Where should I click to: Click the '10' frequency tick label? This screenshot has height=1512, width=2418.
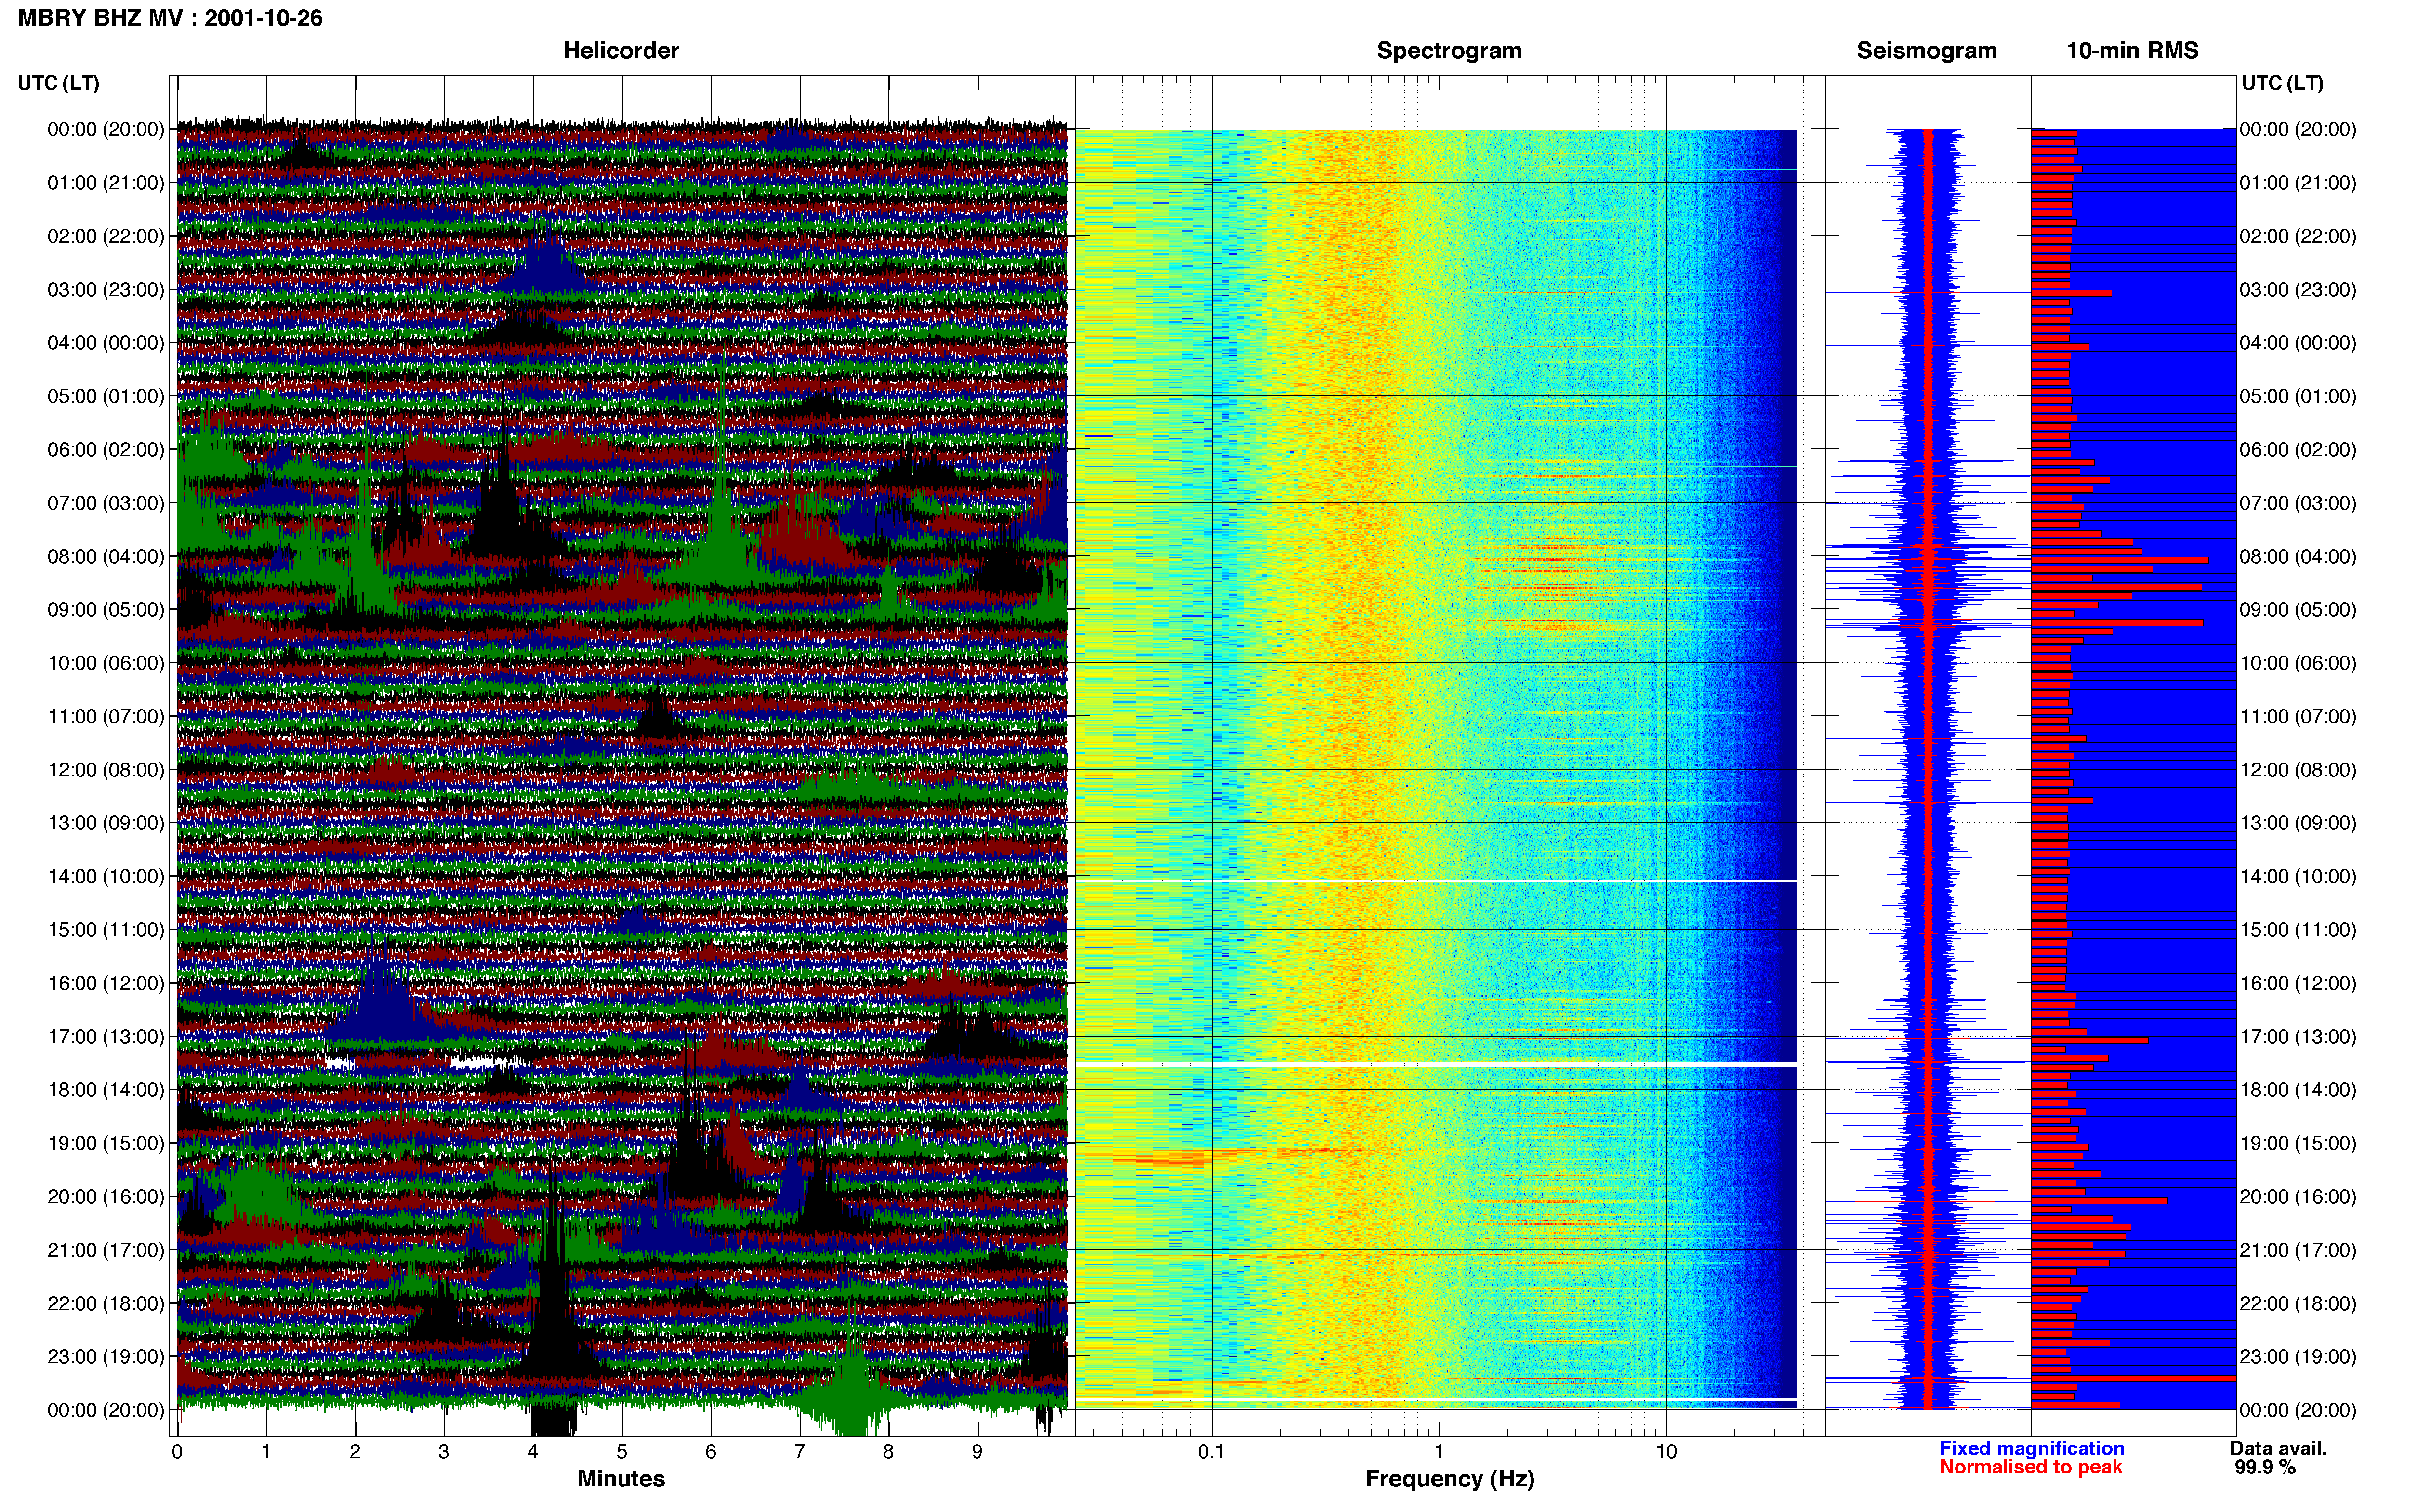(1665, 1452)
